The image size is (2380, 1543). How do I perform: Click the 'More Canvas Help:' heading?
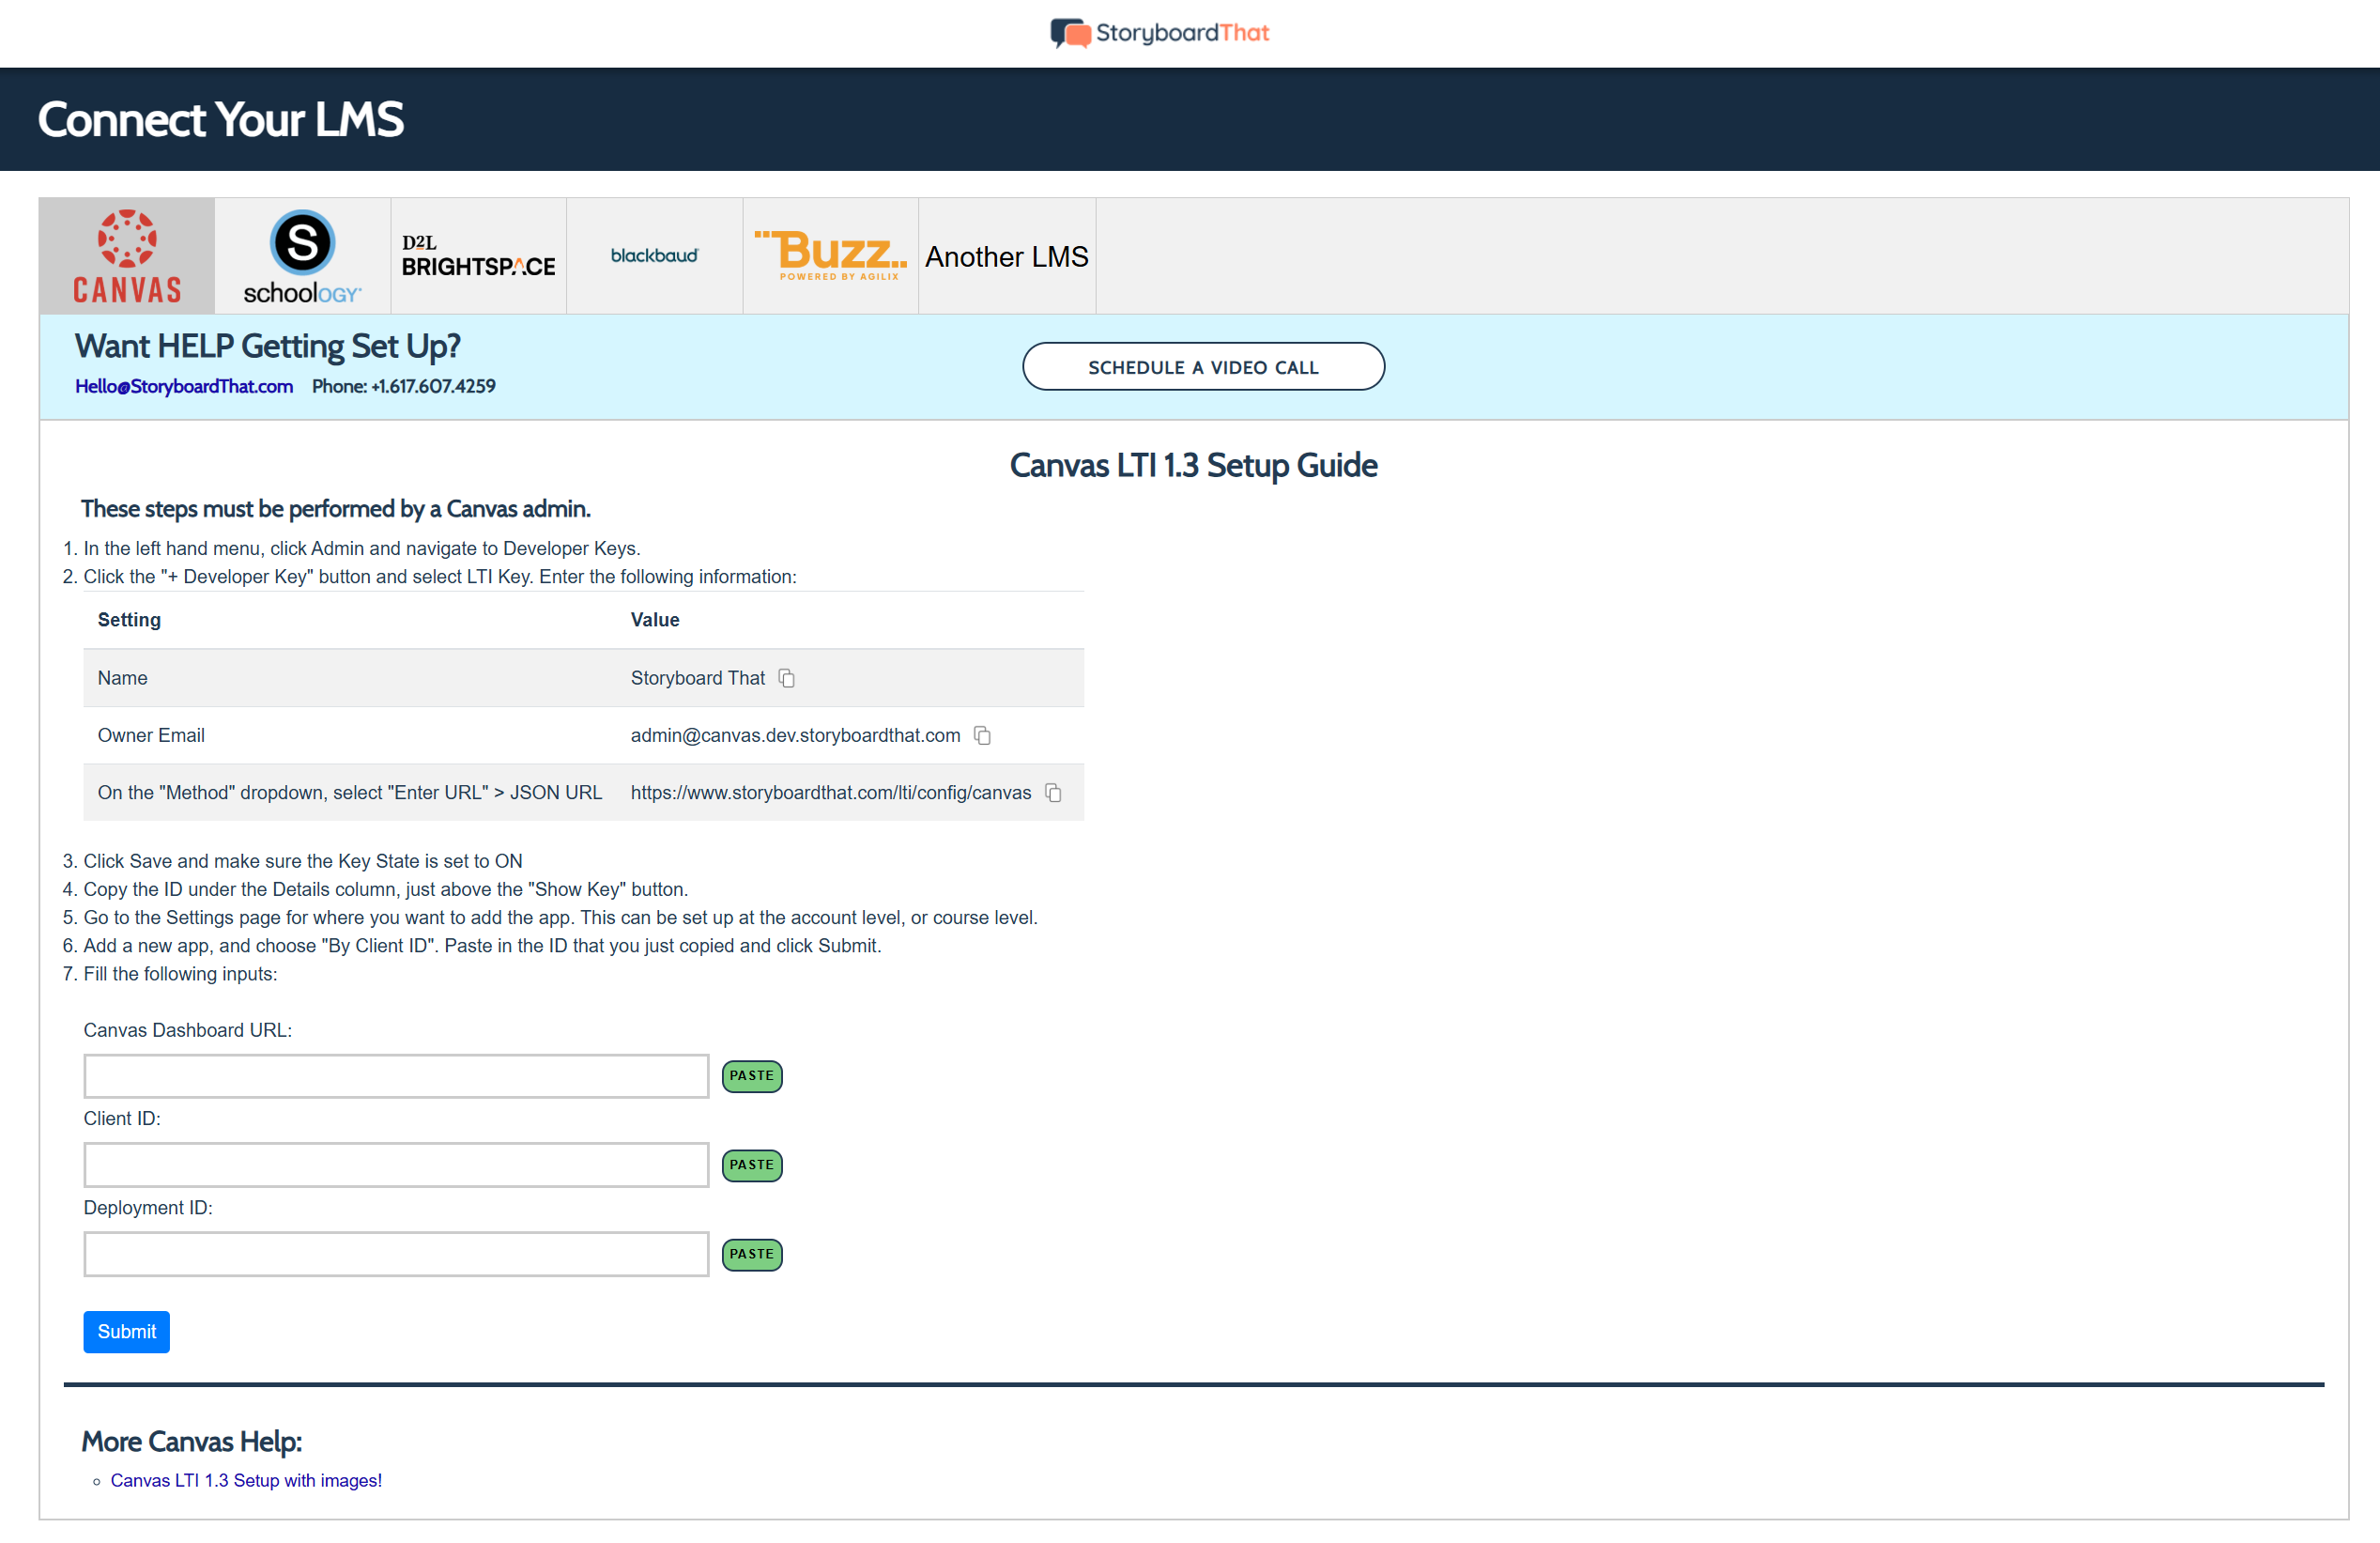tap(191, 1441)
